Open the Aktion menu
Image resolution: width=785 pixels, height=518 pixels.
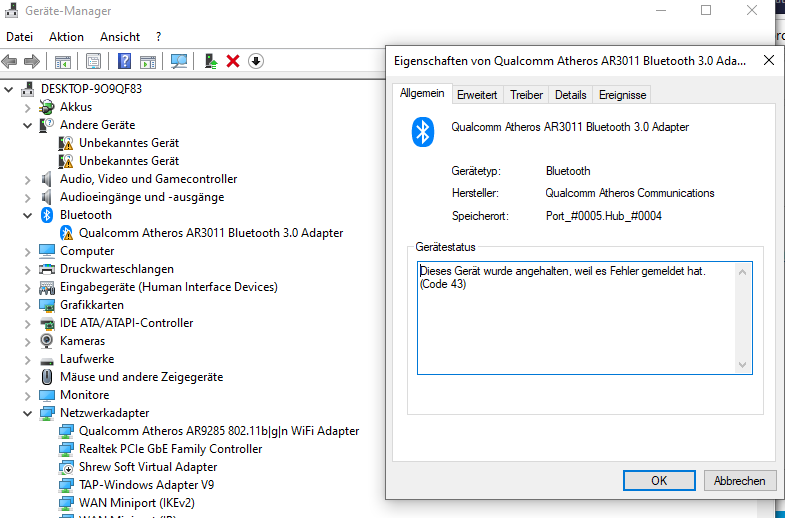click(66, 36)
